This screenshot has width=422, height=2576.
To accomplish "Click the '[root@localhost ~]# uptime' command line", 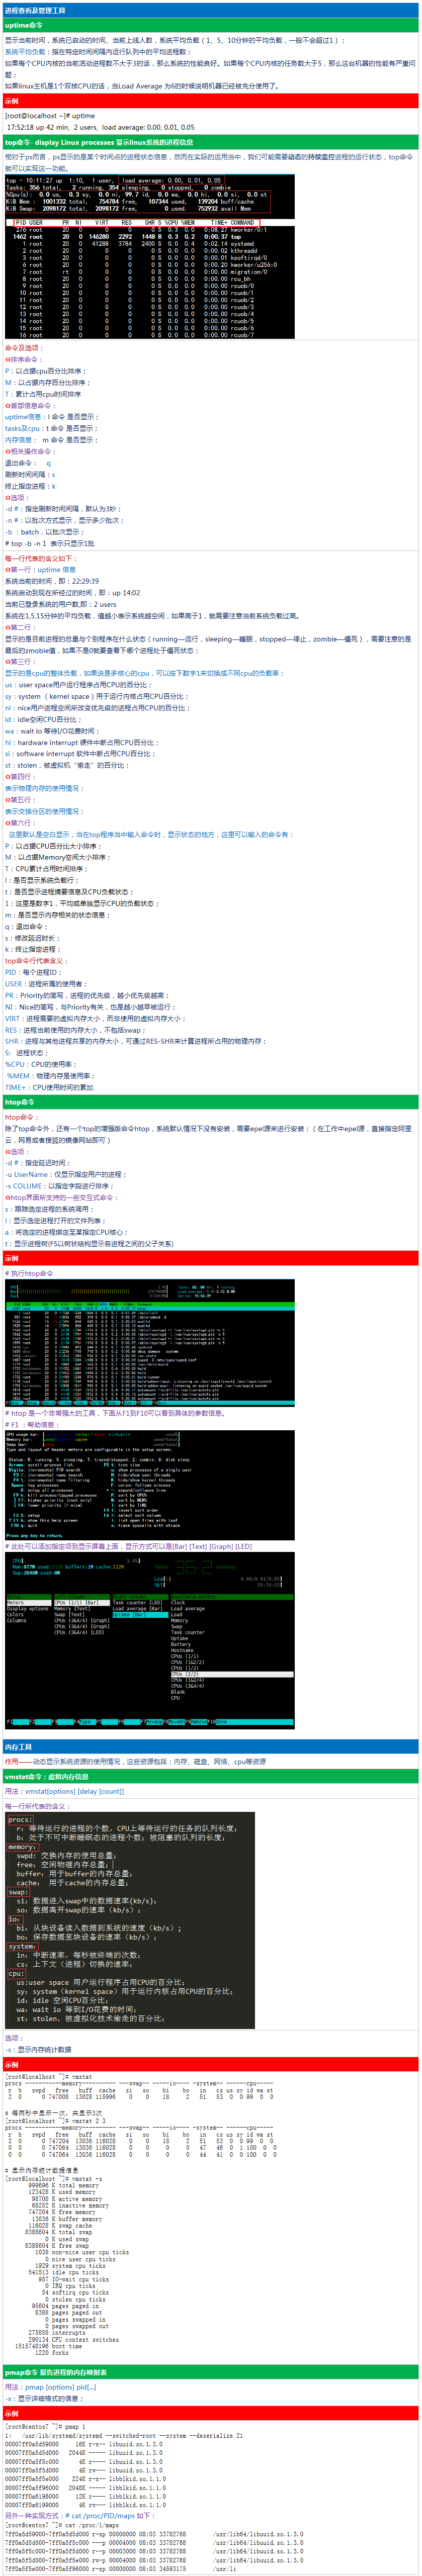I will [51, 116].
